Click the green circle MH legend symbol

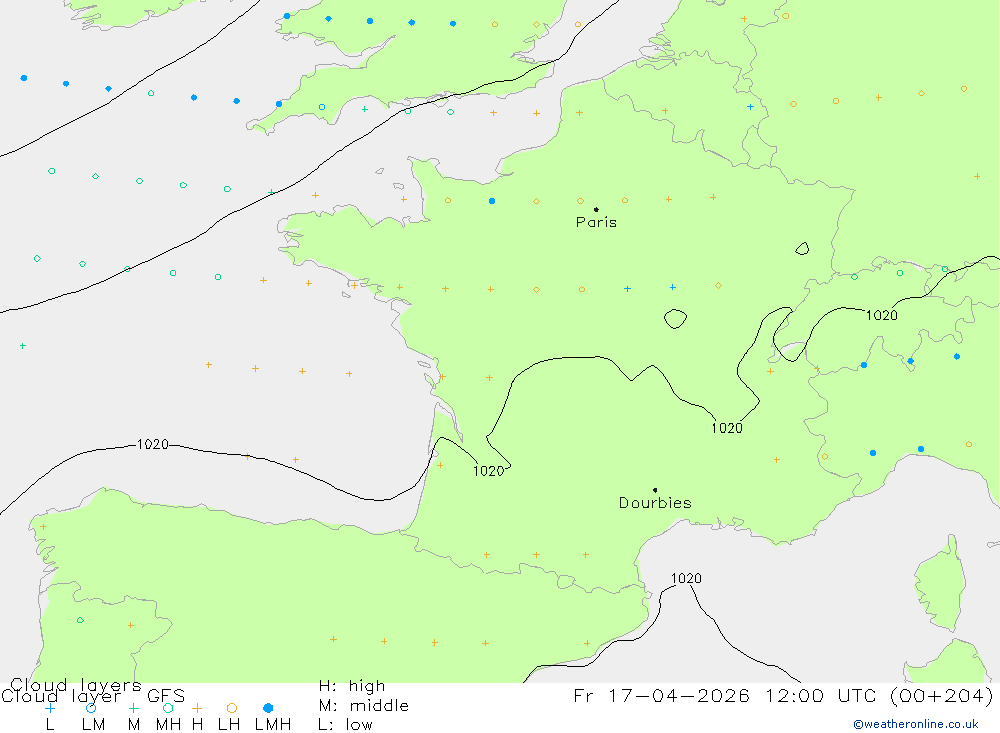(168, 708)
